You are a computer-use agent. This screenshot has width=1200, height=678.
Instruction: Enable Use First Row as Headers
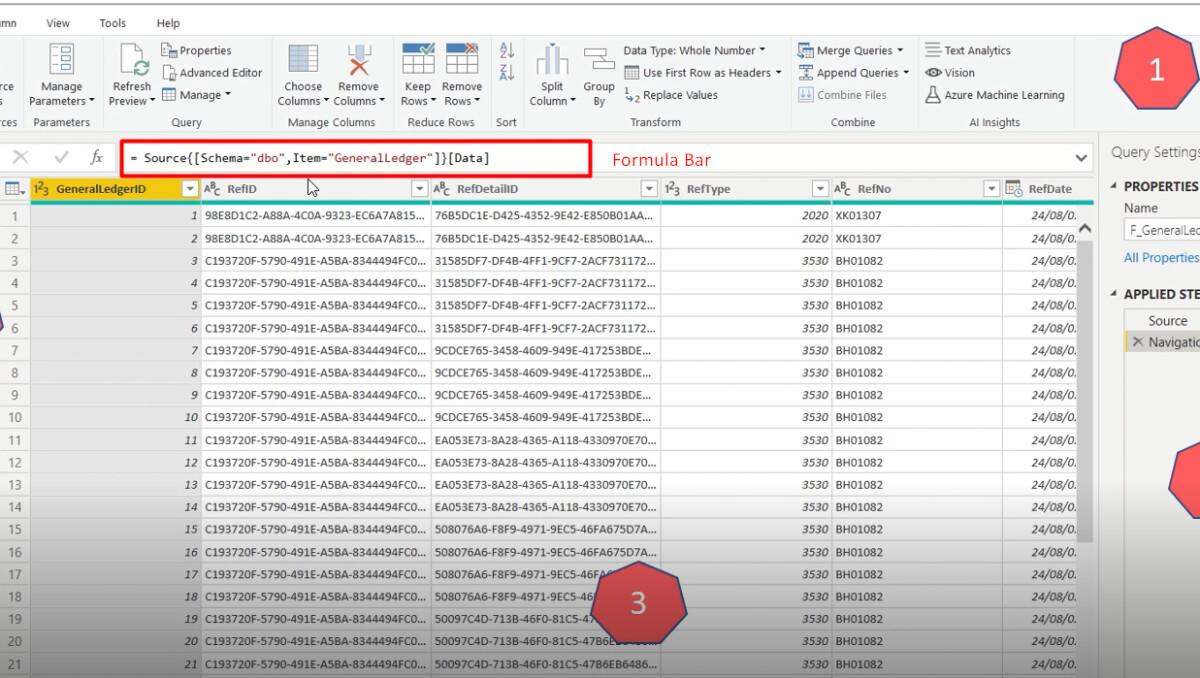coord(702,72)
